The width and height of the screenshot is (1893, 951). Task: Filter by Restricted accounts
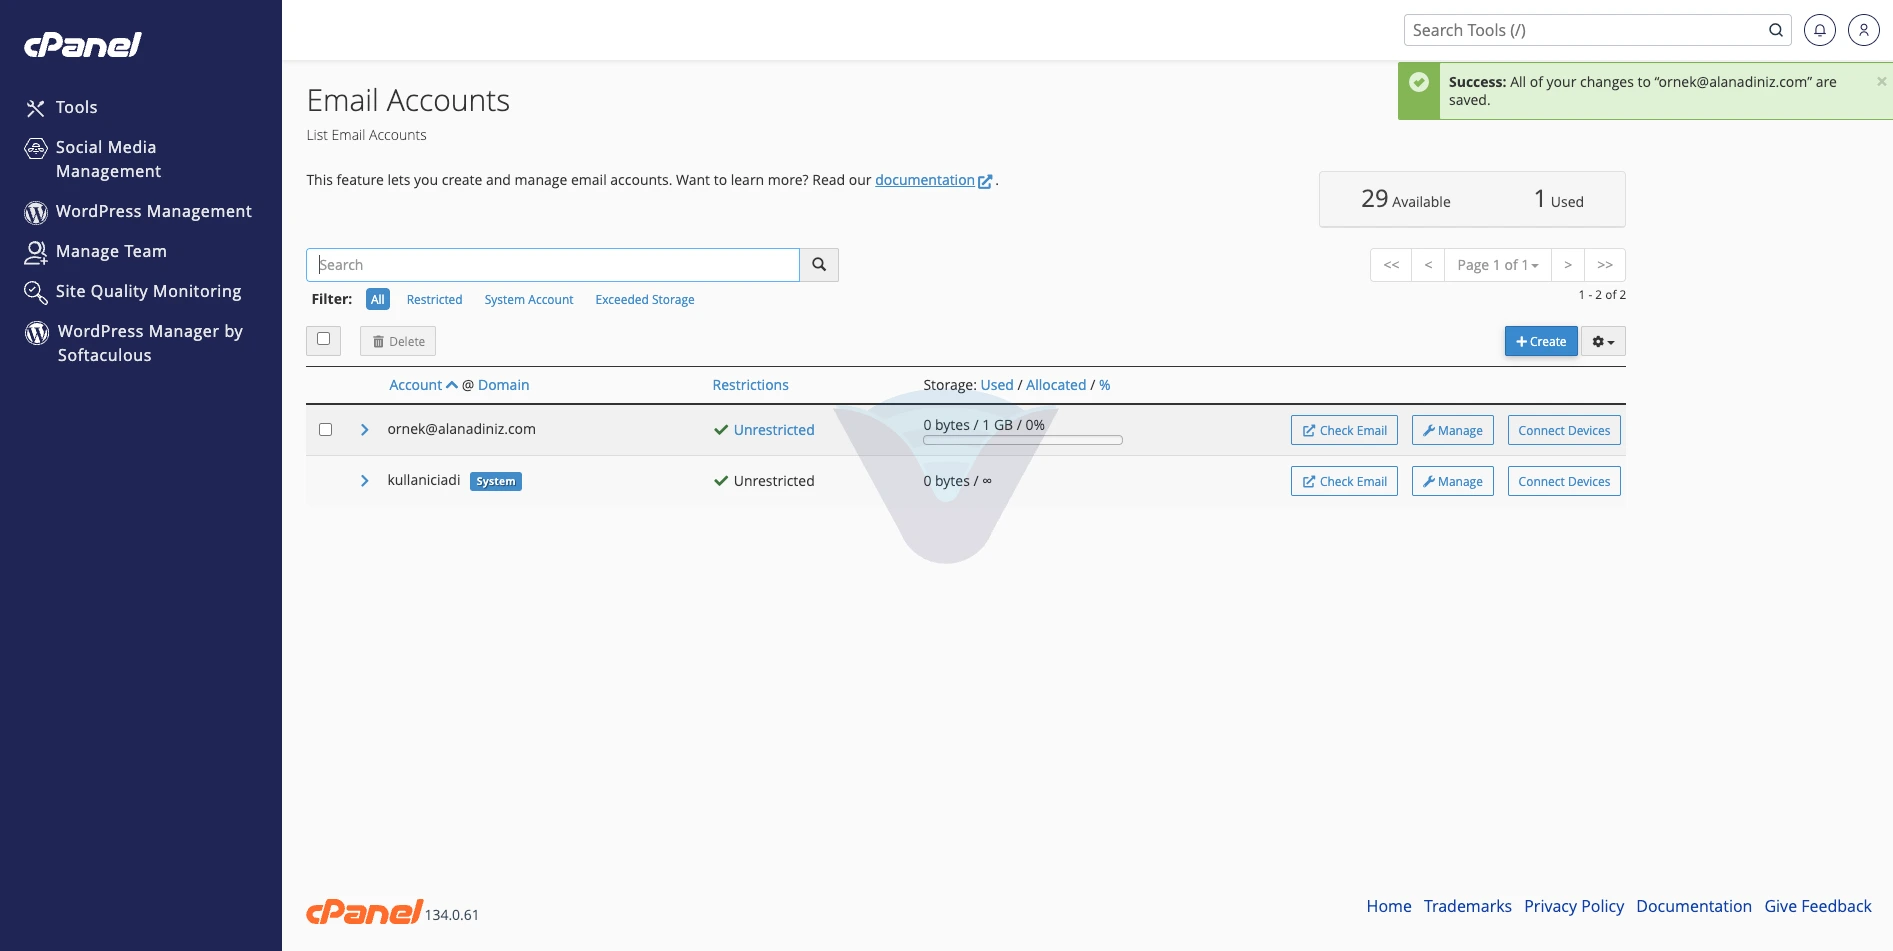(434, 300)
